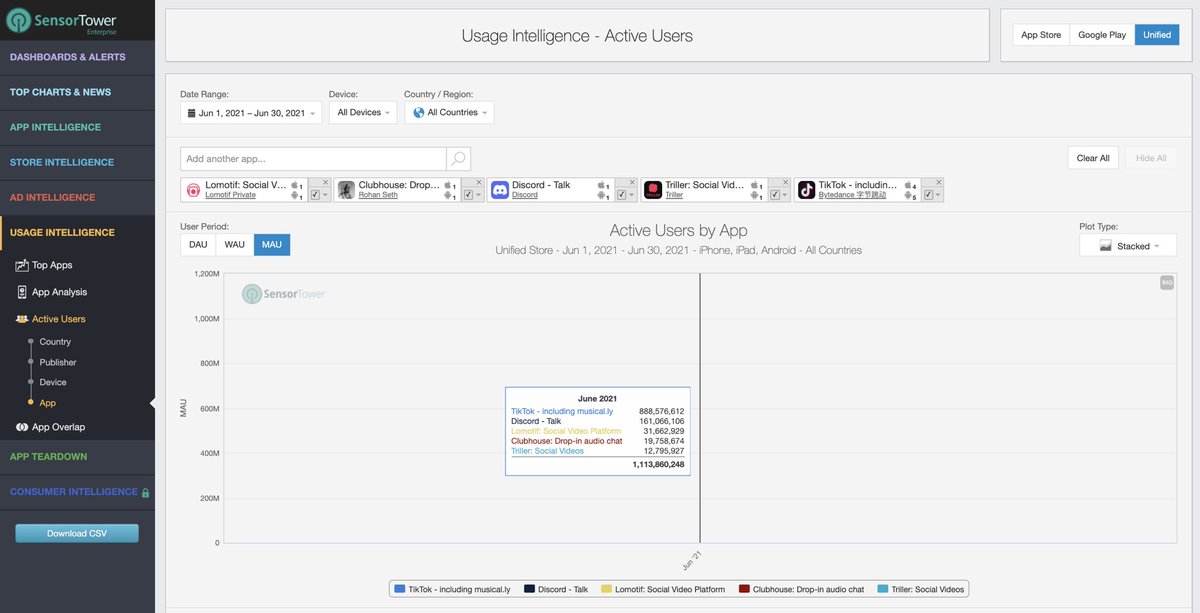
Task: Switch to App Store view
Action: (x=1041, y=35)
